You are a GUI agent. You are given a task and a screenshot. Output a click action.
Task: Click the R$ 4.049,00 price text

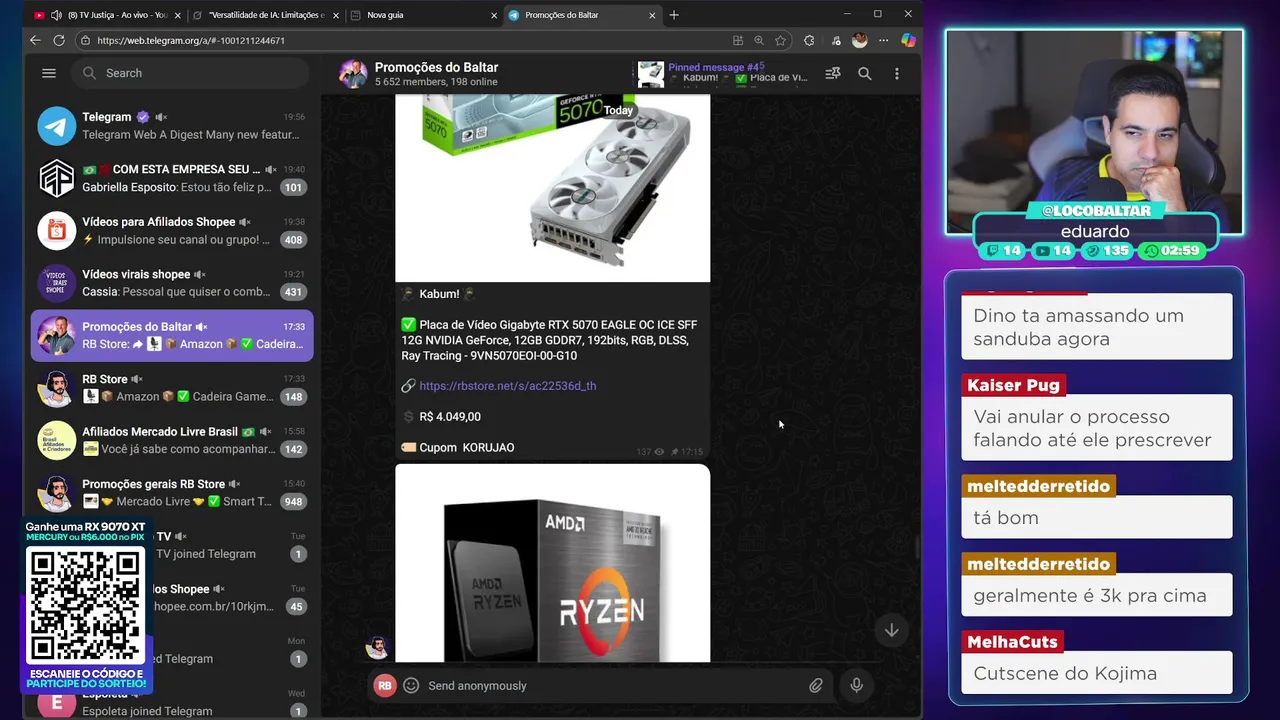click(450, 417)
